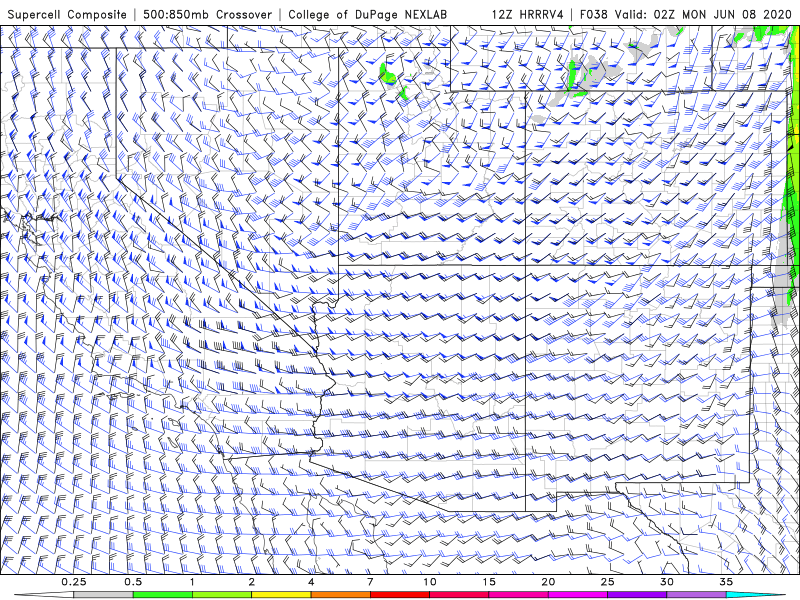Click the hot pink 15–20 color bar segment
The width and height of the screenshot is (800, 600).
point(518,595)
